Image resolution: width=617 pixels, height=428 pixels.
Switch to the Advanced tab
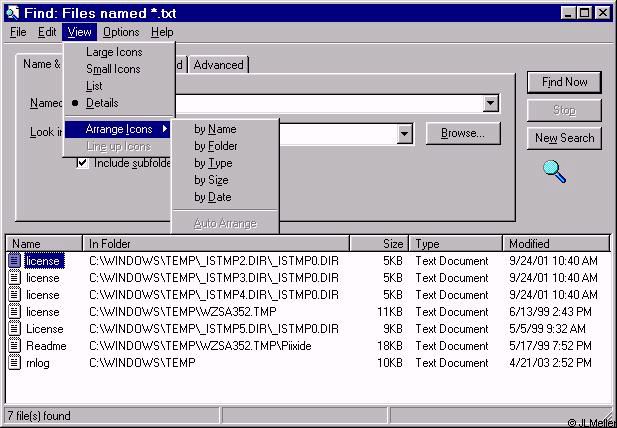point(218,65)
